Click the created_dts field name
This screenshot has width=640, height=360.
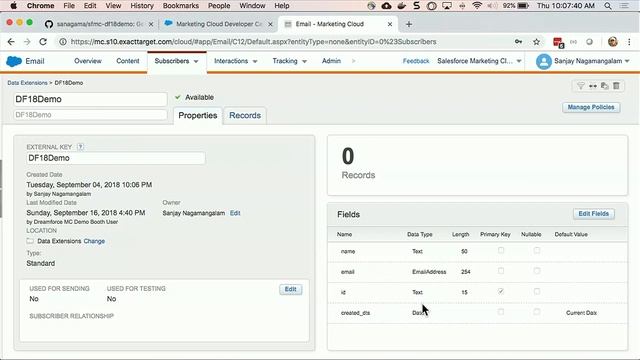(355, 313)
